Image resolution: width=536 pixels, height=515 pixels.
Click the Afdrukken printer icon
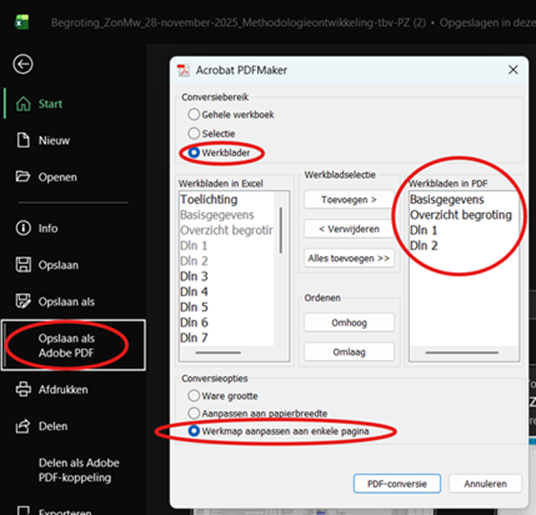pos(23,389)
